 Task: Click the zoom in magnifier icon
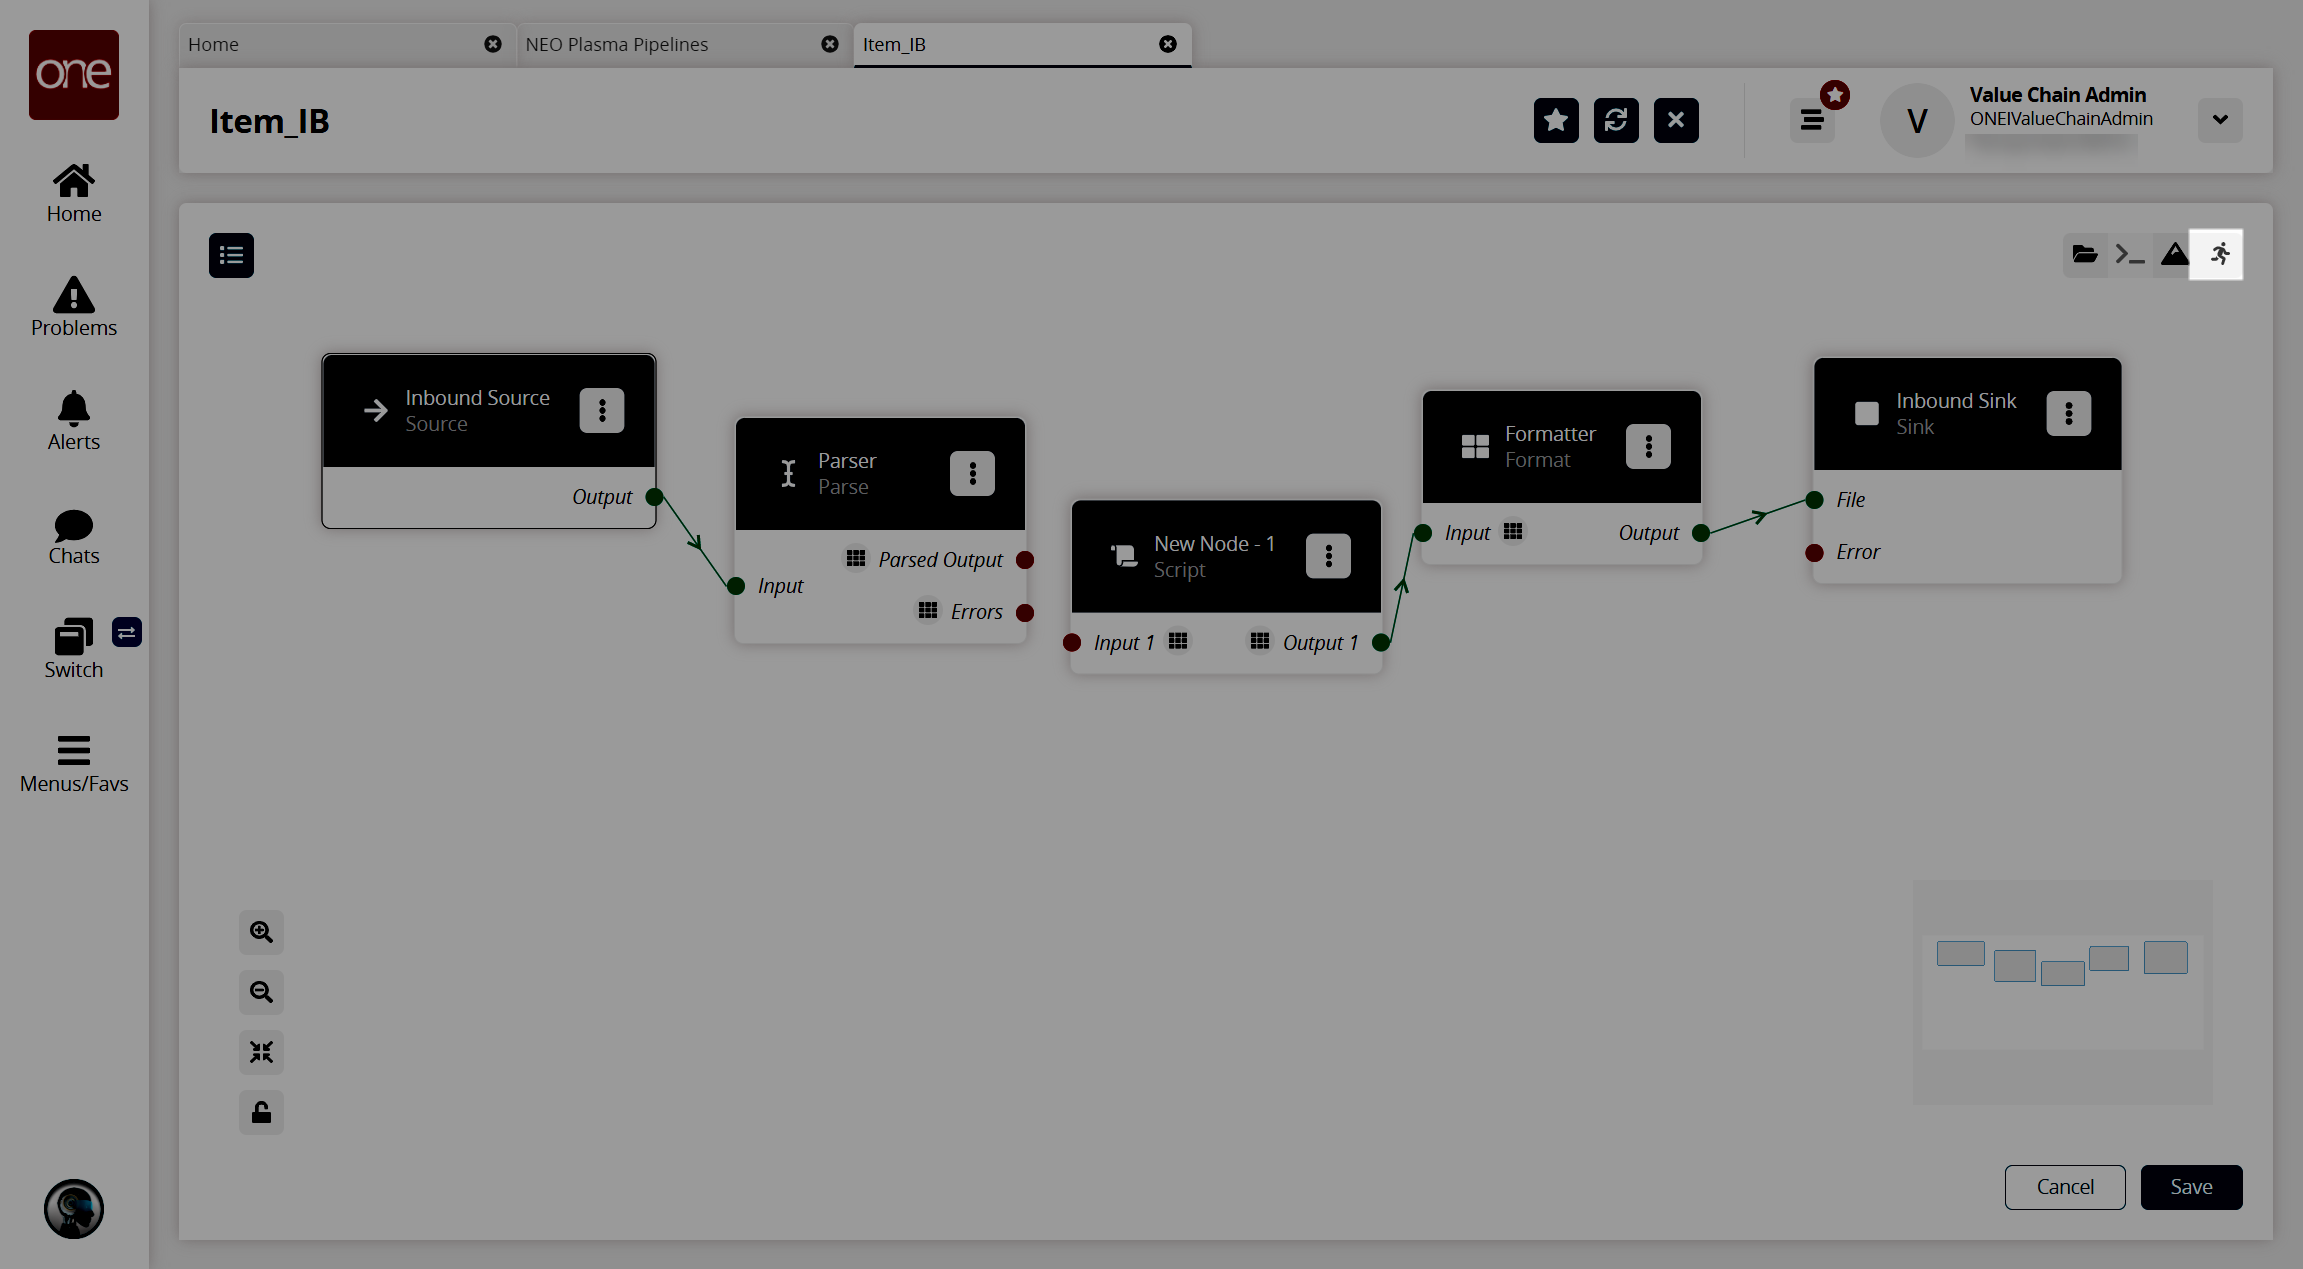pos(259,931)
